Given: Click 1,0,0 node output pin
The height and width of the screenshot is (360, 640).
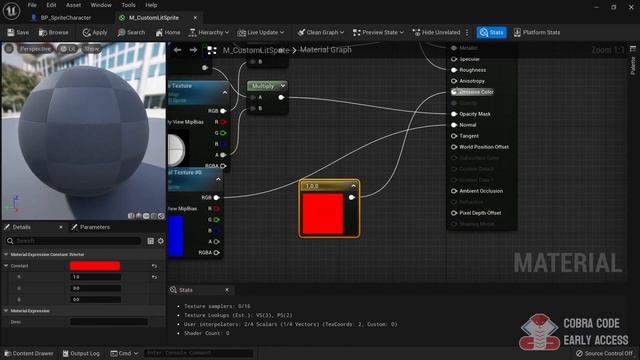Looking at the screenshot, I should tap(352, 198).
